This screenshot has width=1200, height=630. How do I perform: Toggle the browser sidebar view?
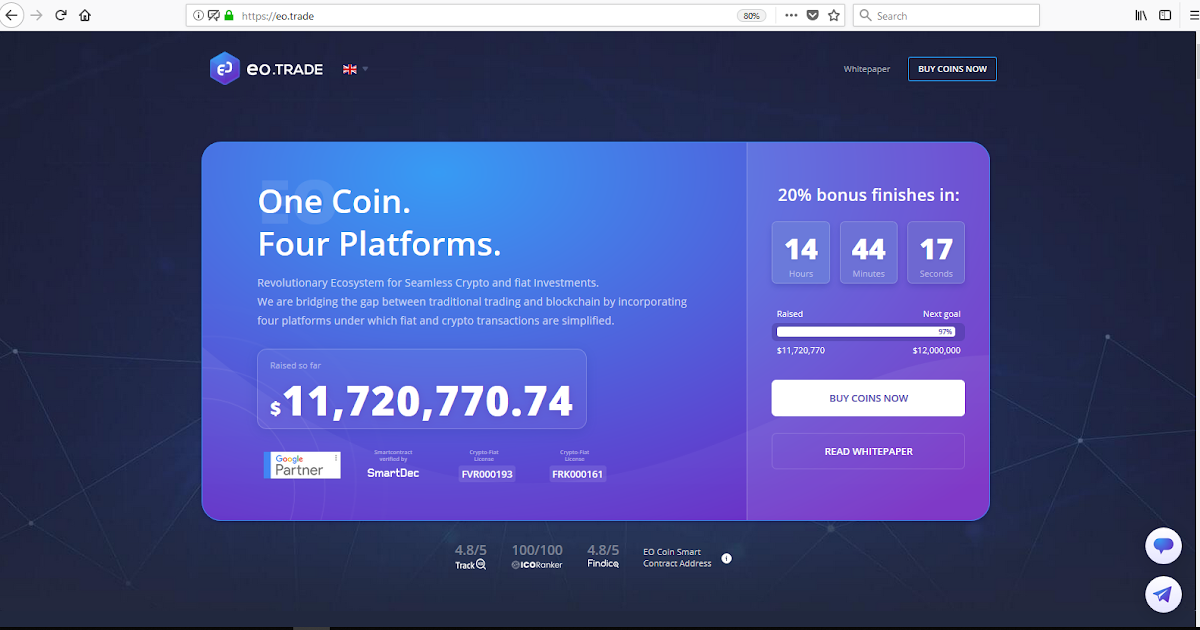click(x=1164, y=15)
